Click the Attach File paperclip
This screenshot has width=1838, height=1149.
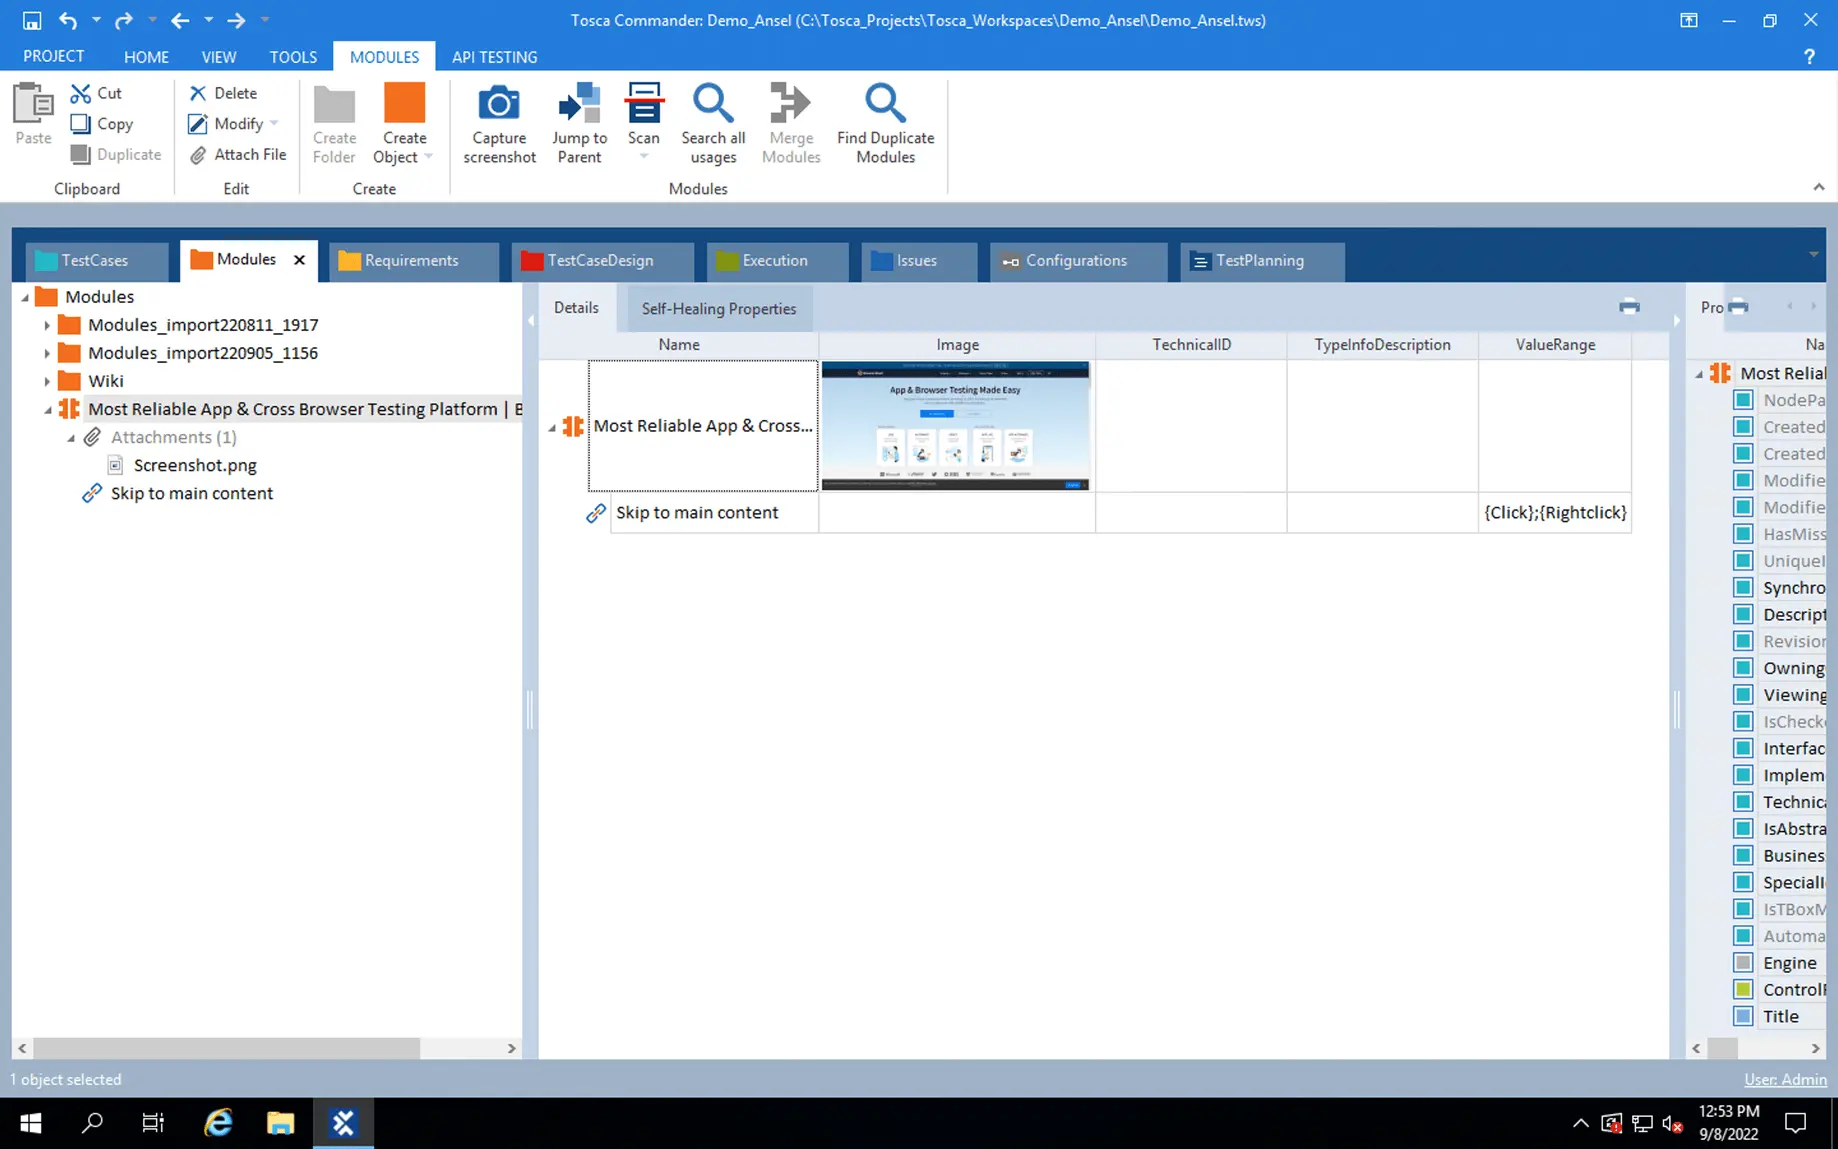198,155
